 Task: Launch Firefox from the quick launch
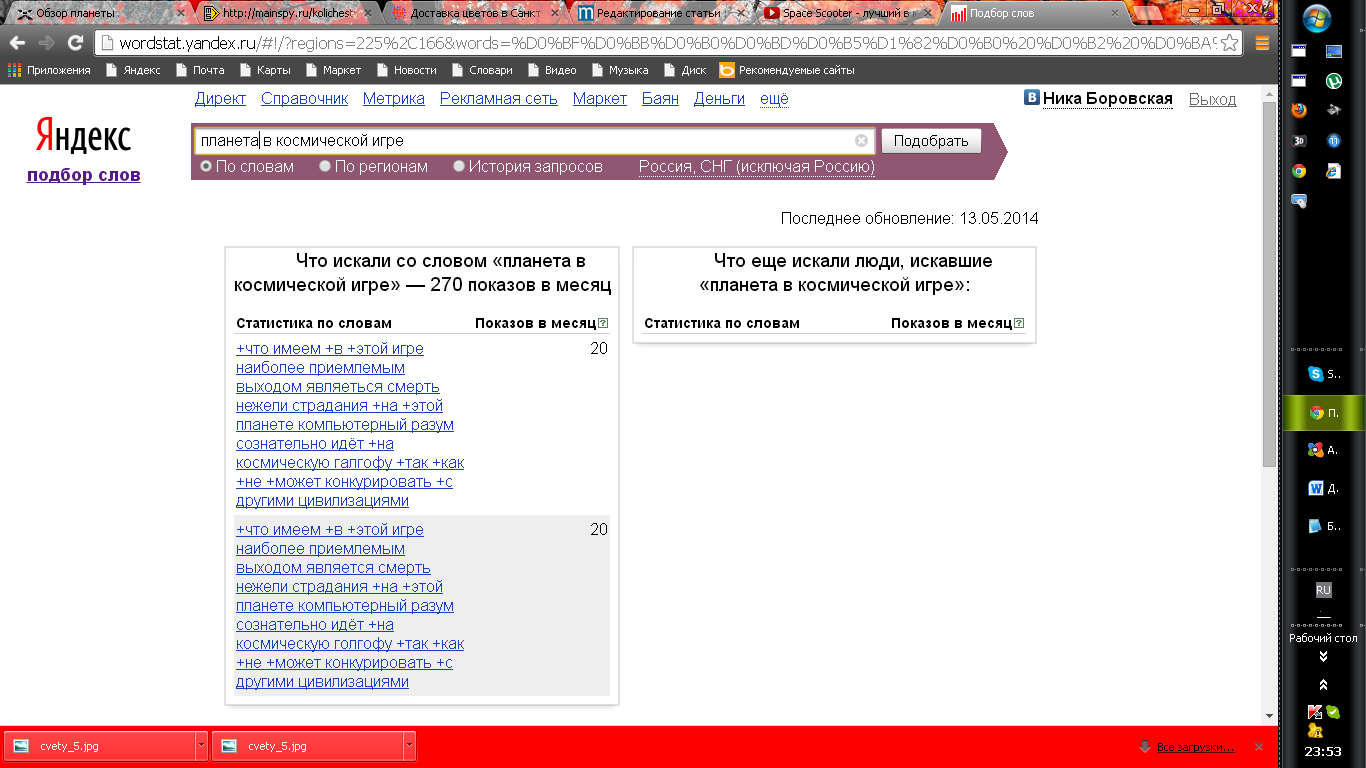(1299, 110)
